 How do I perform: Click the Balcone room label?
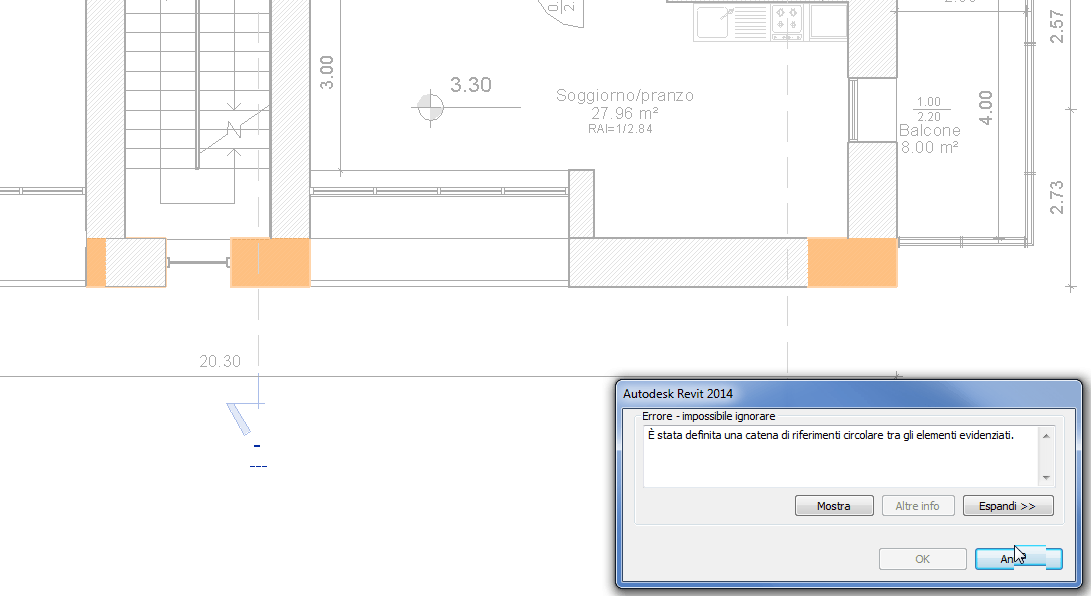[930, 131]
